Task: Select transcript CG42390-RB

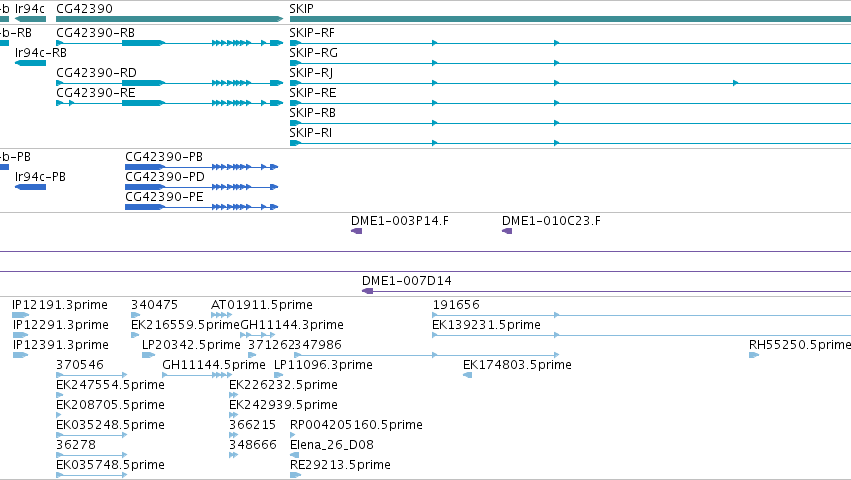Action: click(169, 43)
